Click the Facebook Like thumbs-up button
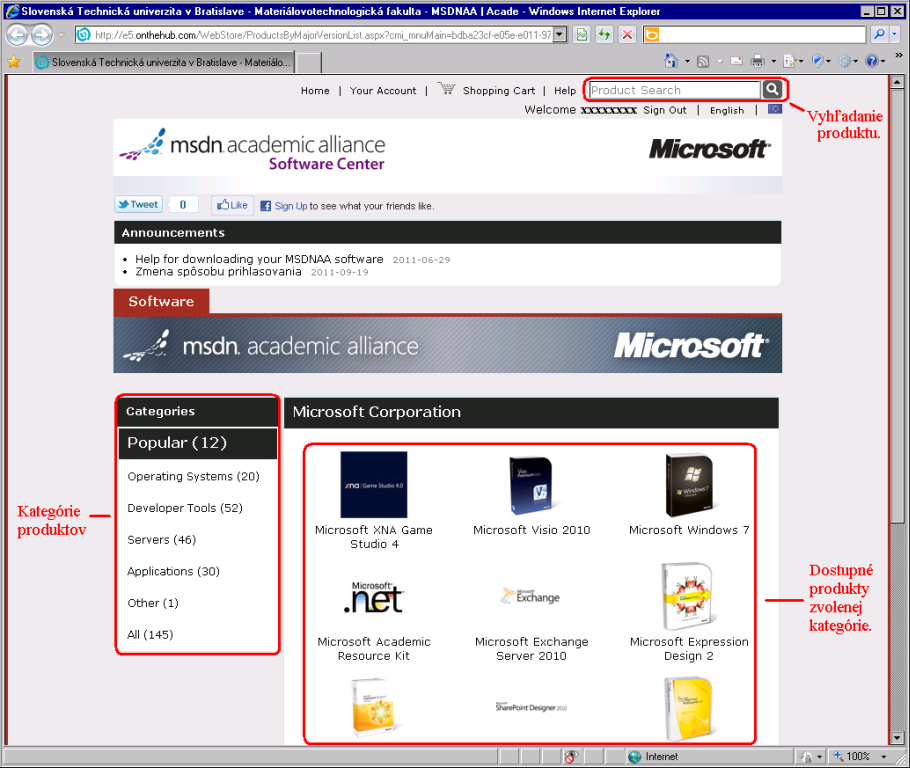This screenshot has width=910, height=768. click(x=232, y=205)
